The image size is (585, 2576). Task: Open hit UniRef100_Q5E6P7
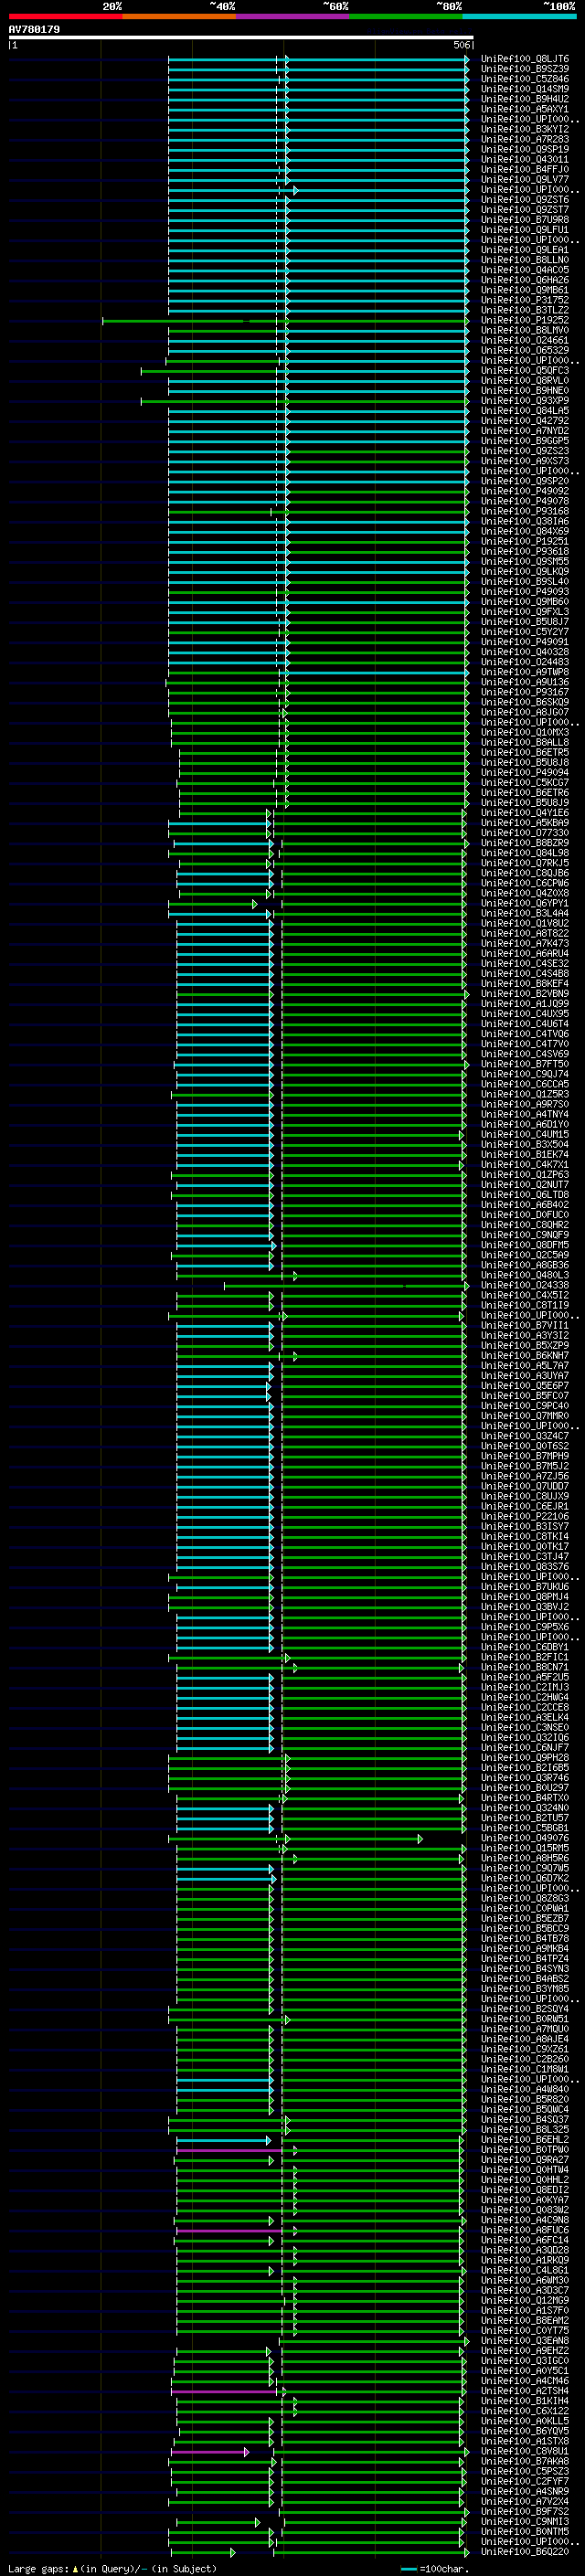(525, 1385)
